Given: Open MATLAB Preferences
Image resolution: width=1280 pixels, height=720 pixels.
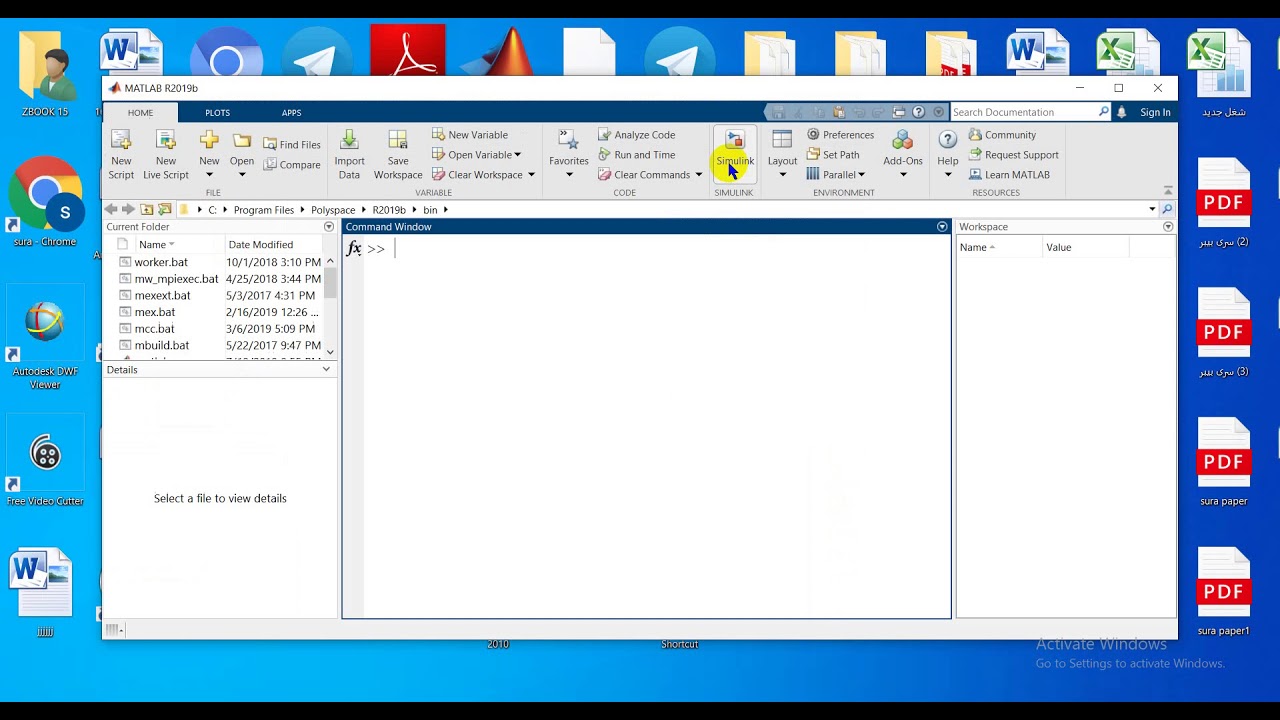Looking at the screenshot, I should pos(840,135).
